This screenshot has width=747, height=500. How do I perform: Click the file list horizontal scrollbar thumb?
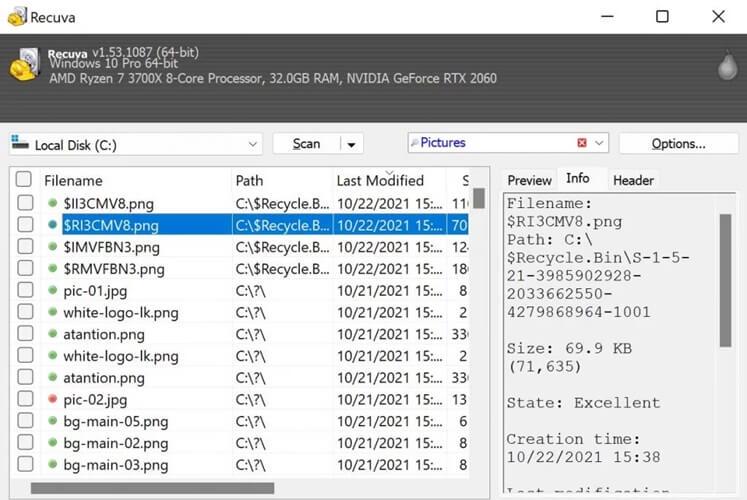(152, 488)
